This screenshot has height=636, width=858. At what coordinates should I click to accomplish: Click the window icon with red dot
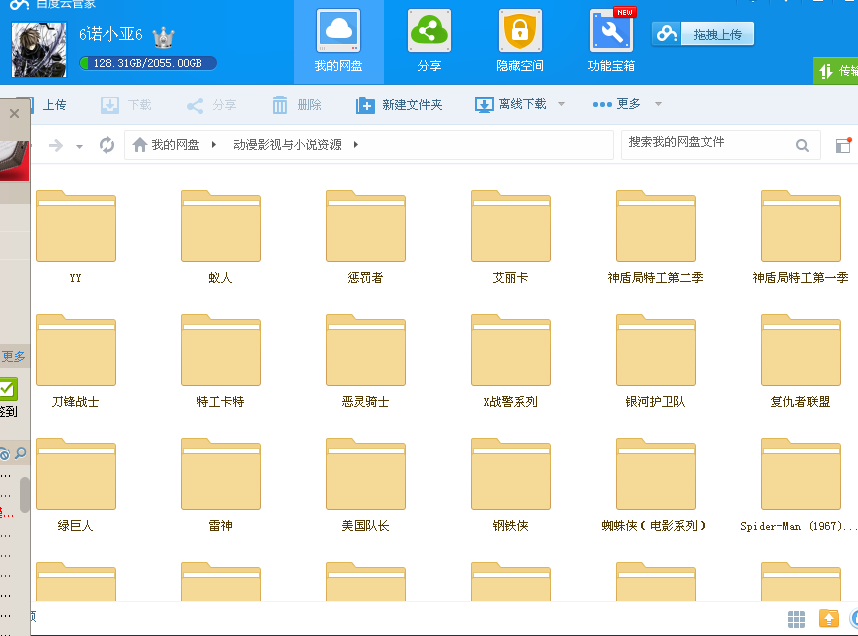click(x=843, y=145)
